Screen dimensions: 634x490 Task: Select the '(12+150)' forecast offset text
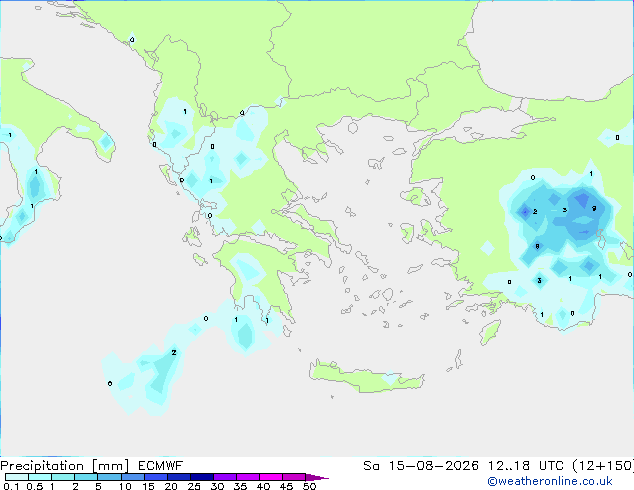[x=603, y=466]
